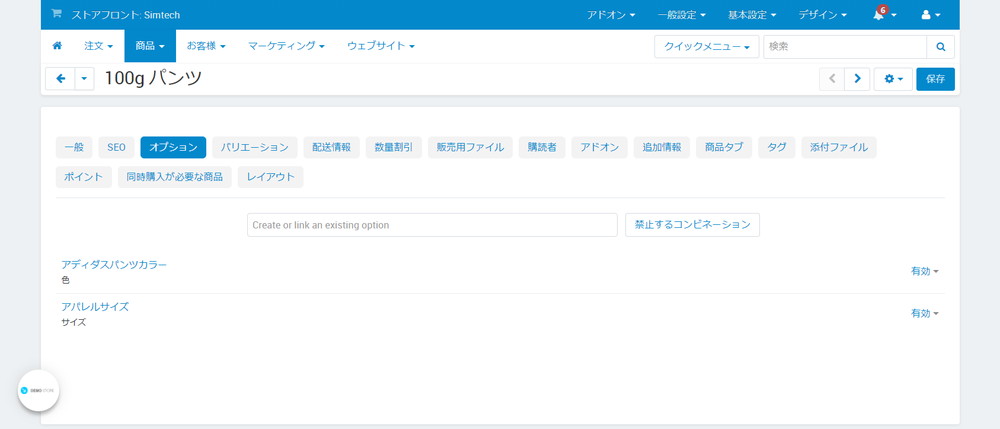Click the 色 option type text
Image resolution: width=1000 pixels, height=429 pixels.
click(66, 280)
